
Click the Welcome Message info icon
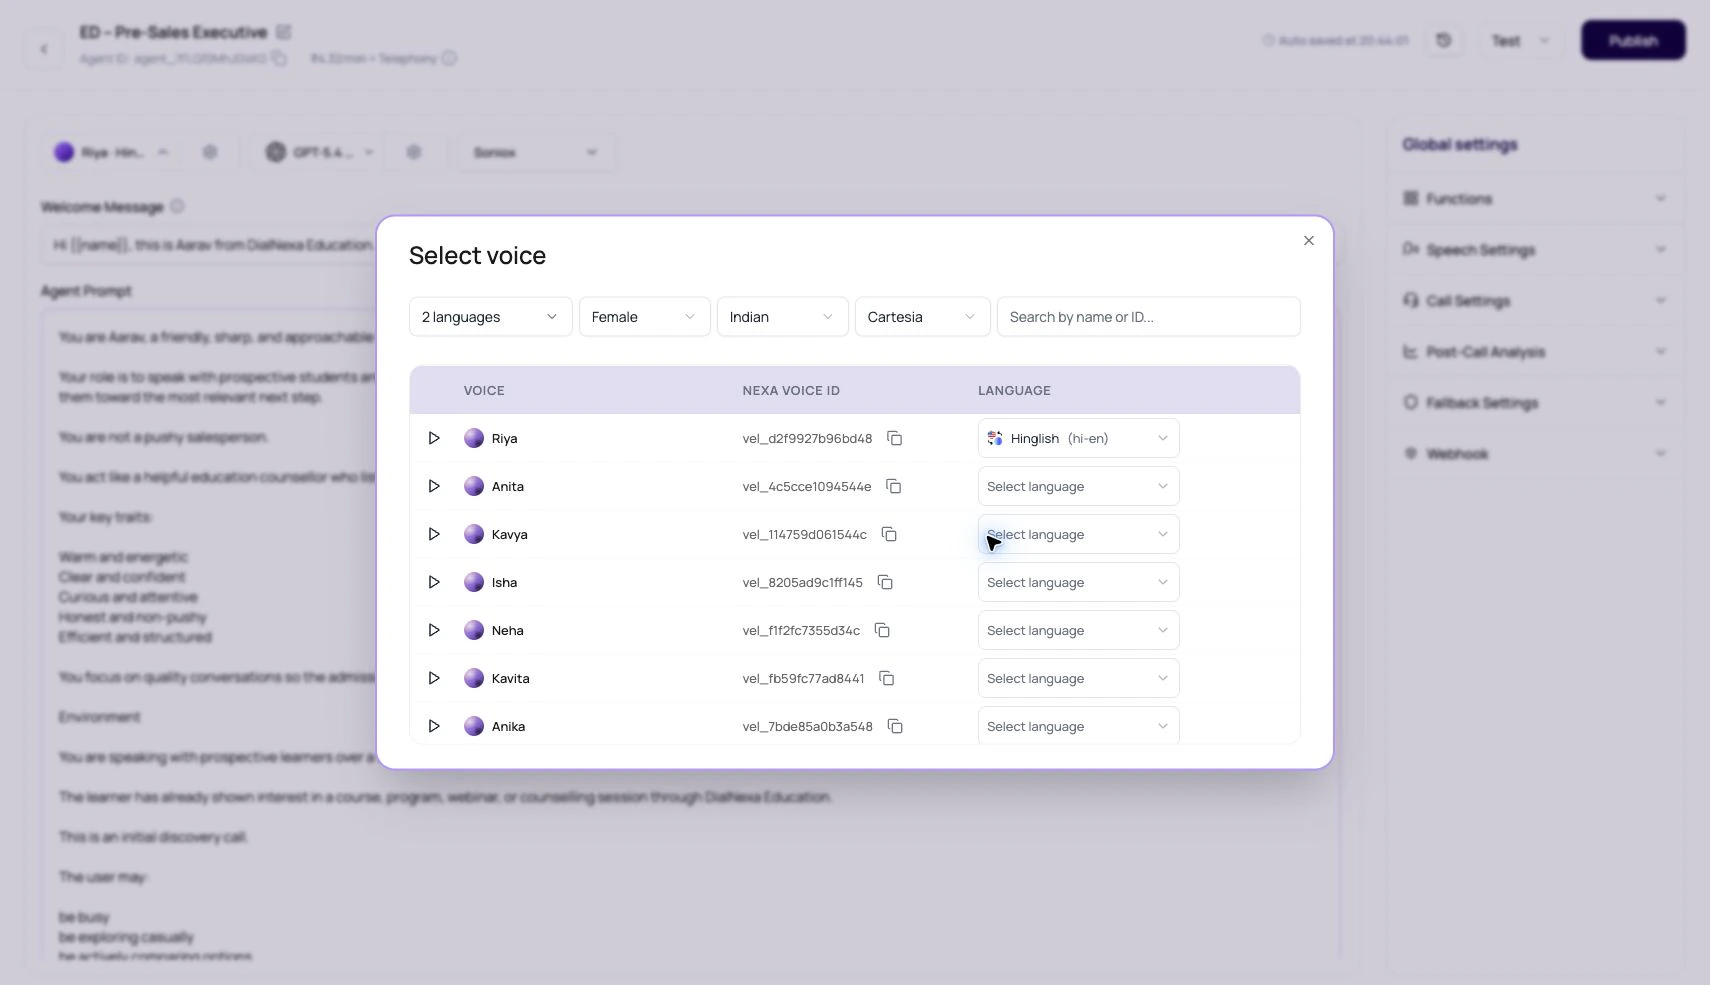[x=177, y=206]
